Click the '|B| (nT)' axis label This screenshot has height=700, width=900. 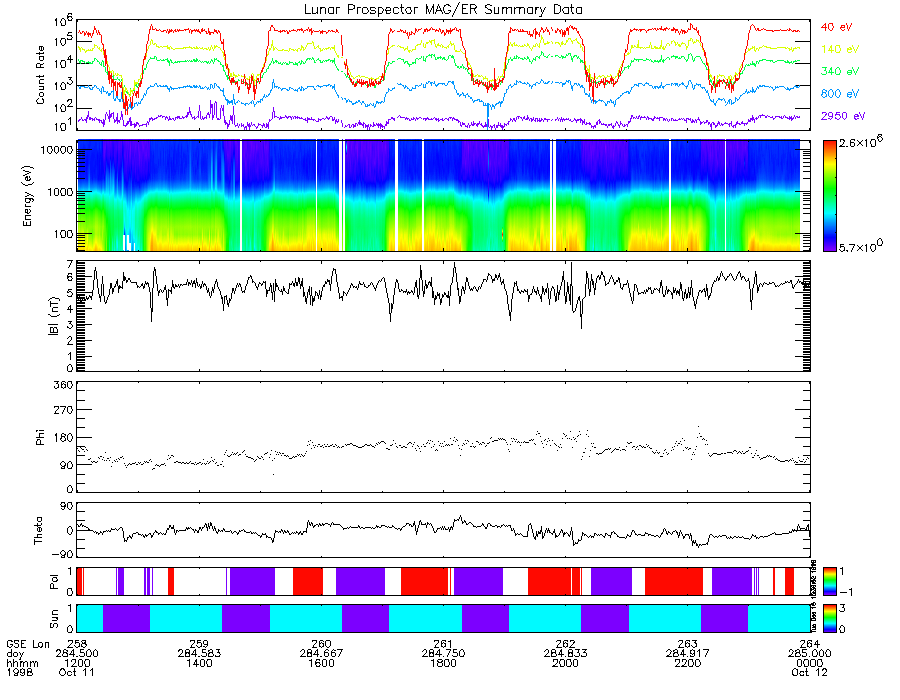54,316
